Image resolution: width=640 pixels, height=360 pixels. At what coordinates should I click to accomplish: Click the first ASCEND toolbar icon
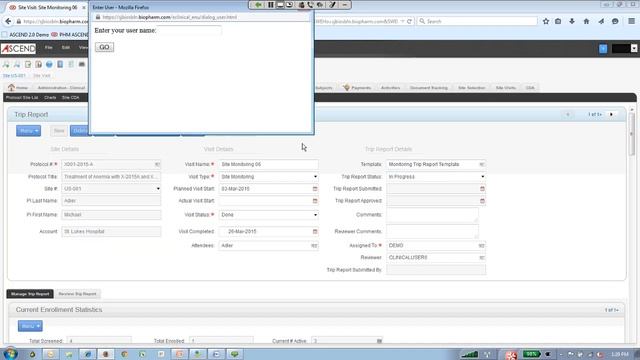coord(6,64)
